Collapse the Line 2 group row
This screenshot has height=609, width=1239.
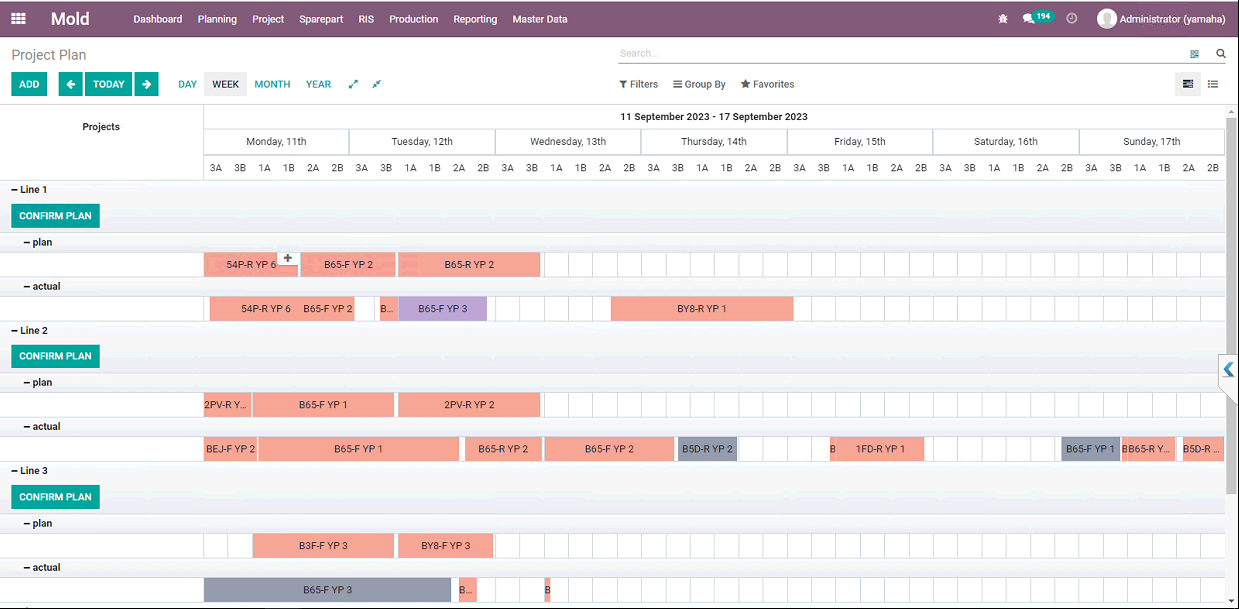[x=29, y=330]
